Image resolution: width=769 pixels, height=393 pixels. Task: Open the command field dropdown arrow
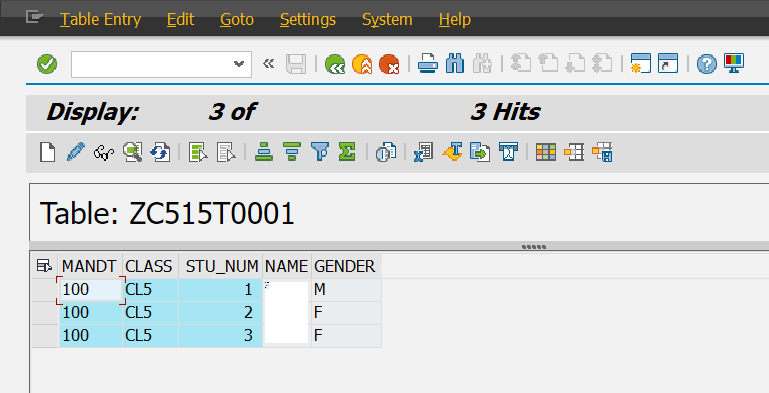239,64
